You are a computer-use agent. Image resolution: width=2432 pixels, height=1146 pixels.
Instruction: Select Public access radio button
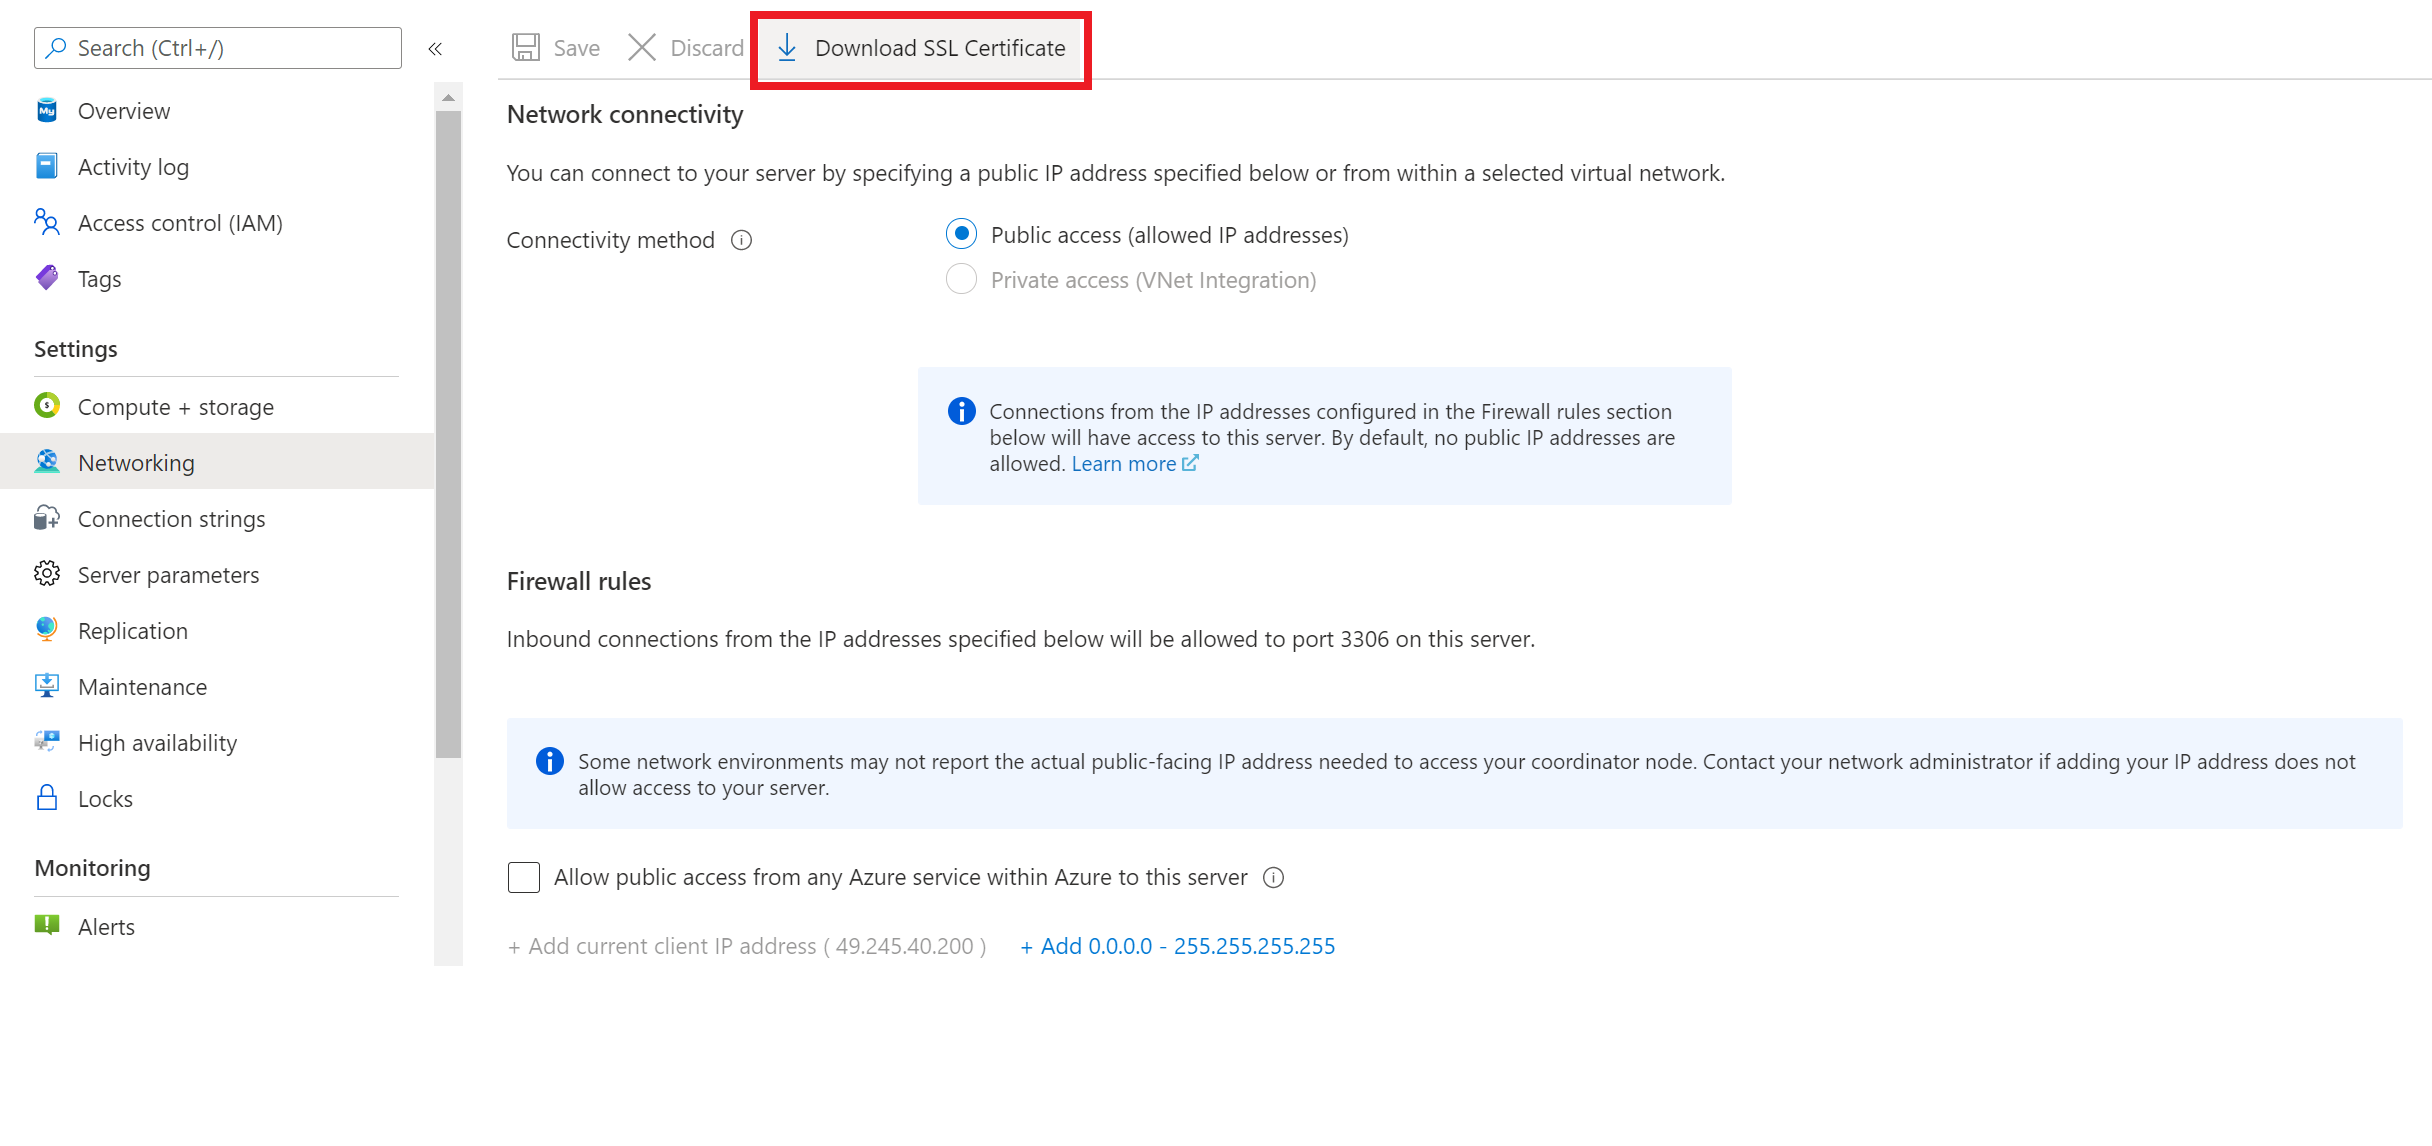point(962,234)
